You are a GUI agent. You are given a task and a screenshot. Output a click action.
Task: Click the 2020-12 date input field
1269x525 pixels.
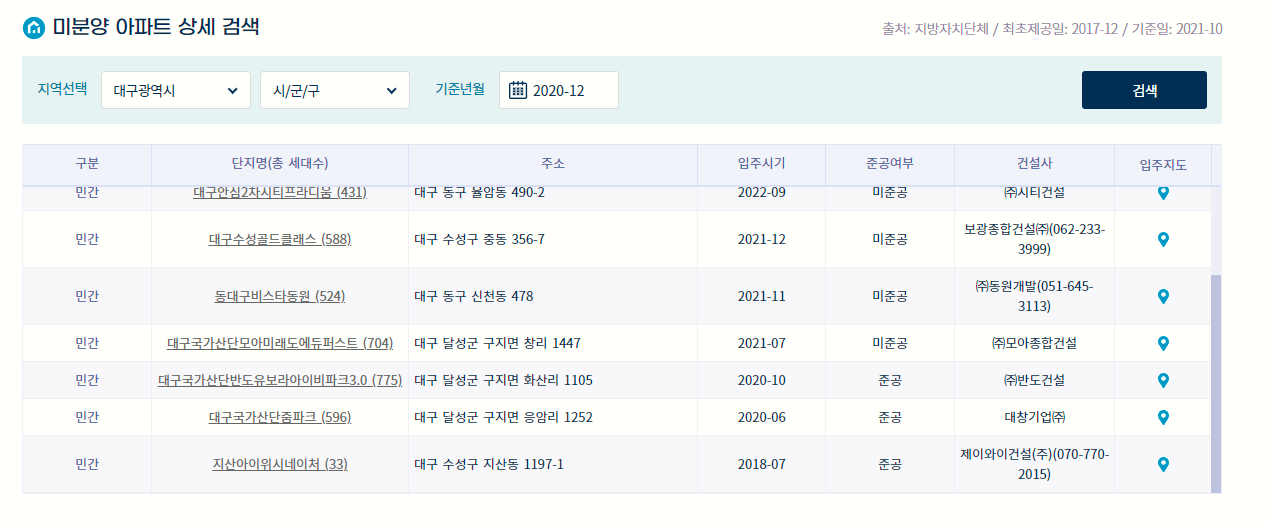tap(559, 90)
